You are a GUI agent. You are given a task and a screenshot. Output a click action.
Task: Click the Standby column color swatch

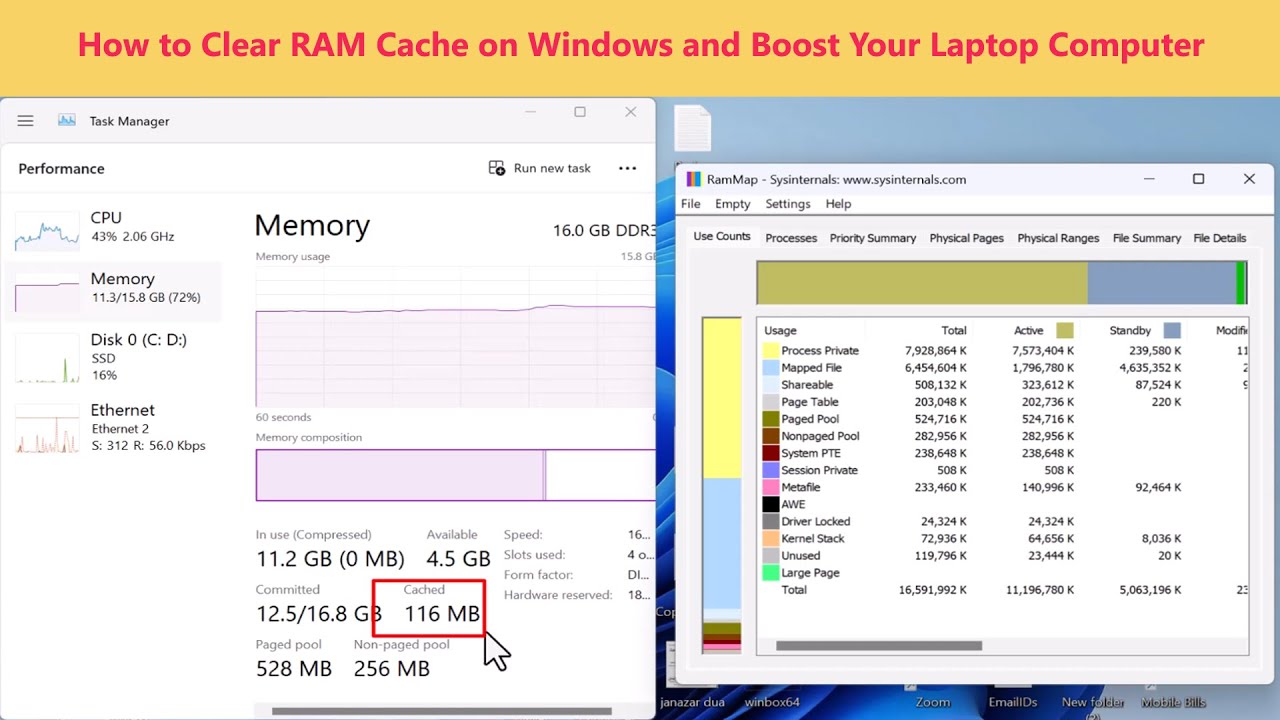tap(1172, 330)
